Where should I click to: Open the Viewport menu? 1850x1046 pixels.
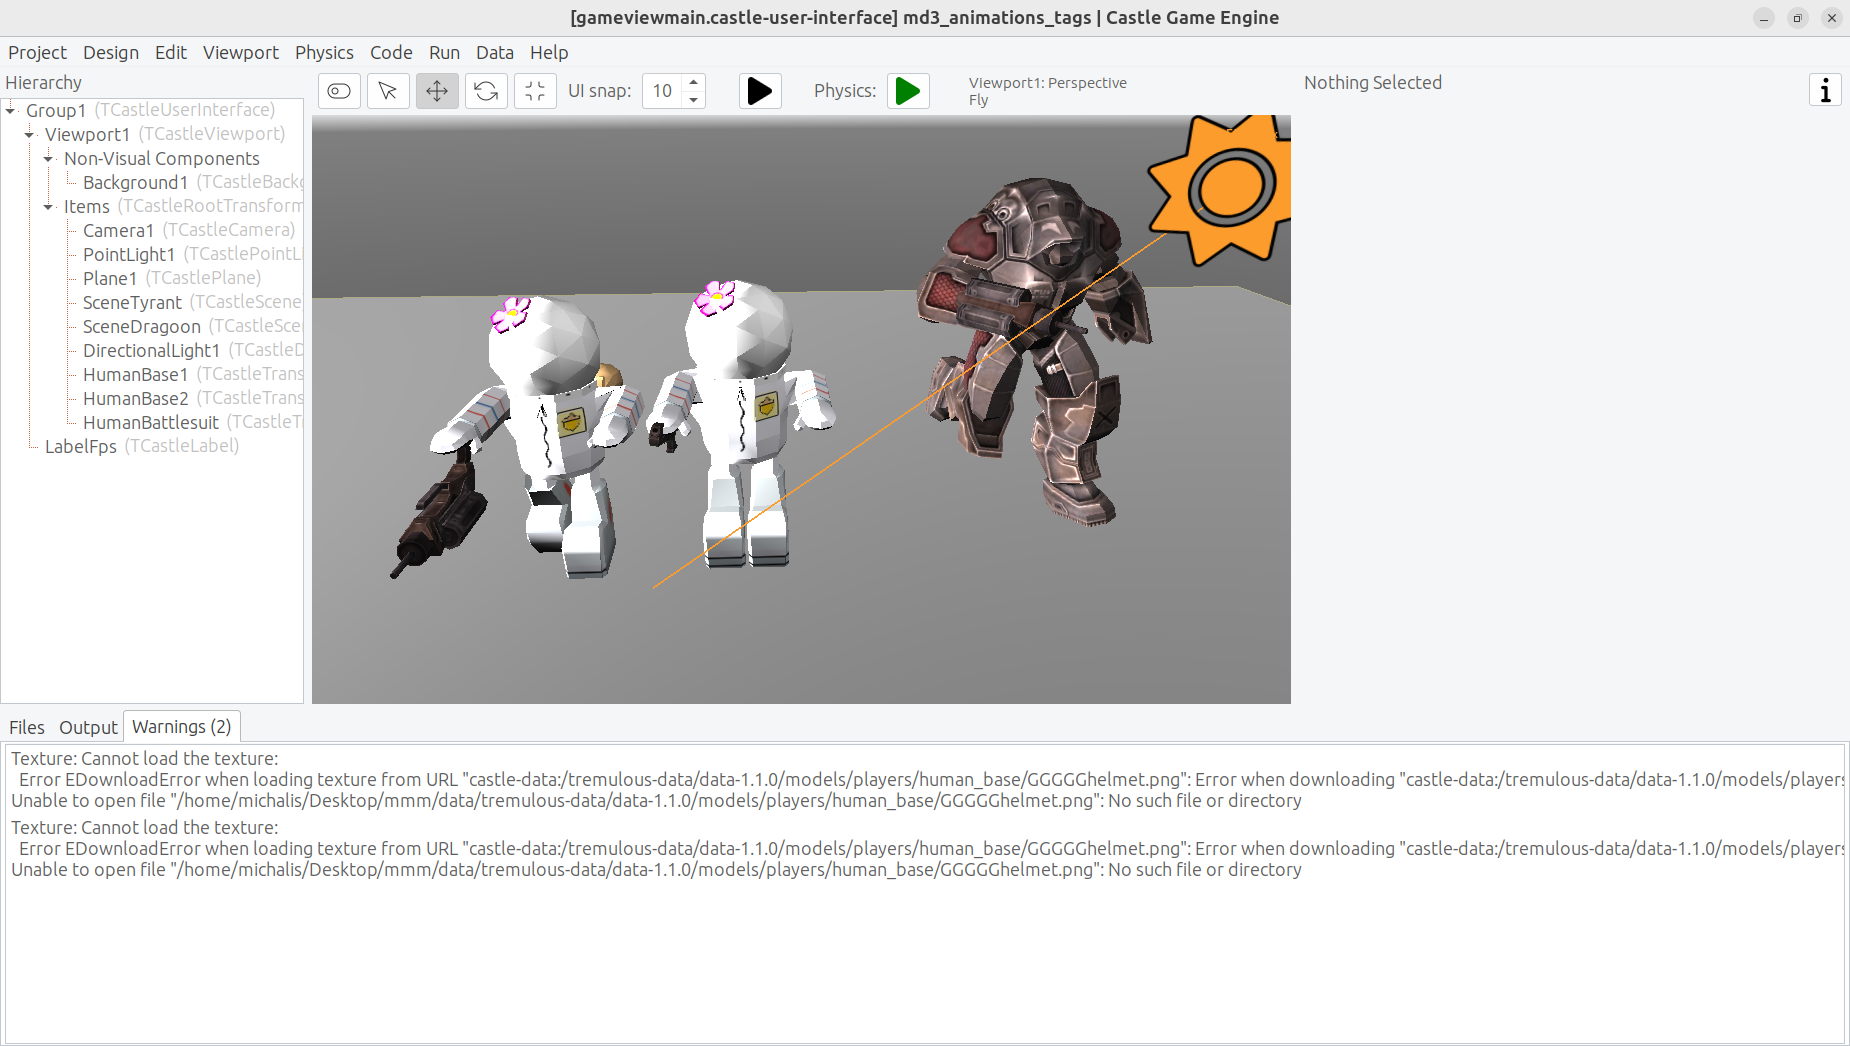241,52
